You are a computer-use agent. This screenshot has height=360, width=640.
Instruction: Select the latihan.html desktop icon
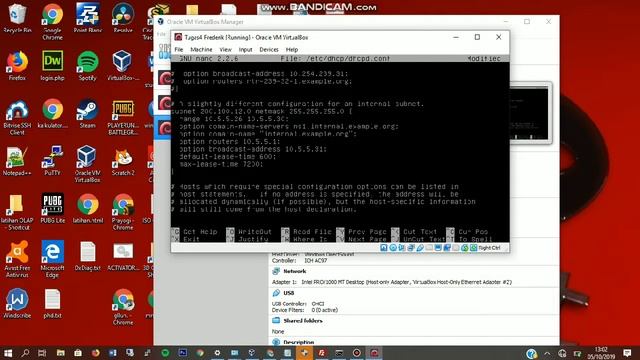coord(88,208)
